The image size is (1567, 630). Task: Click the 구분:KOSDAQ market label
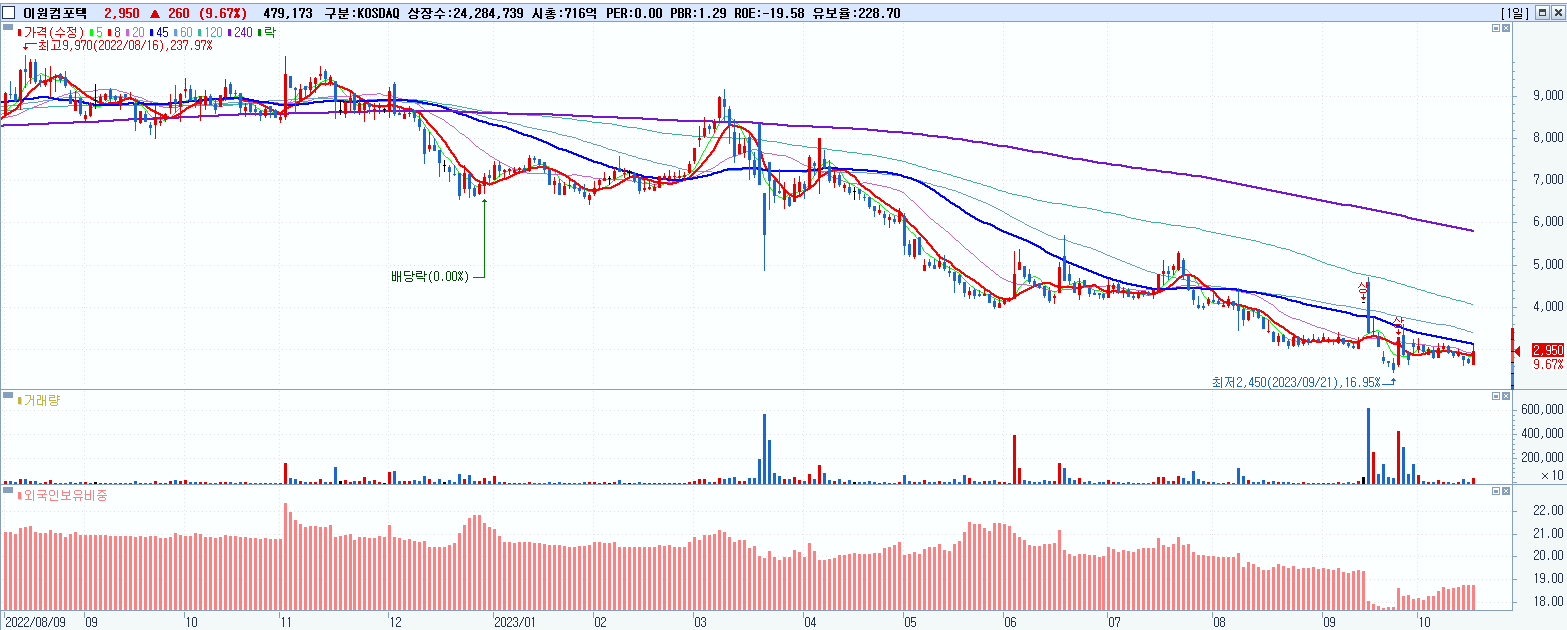pos(361,13)
